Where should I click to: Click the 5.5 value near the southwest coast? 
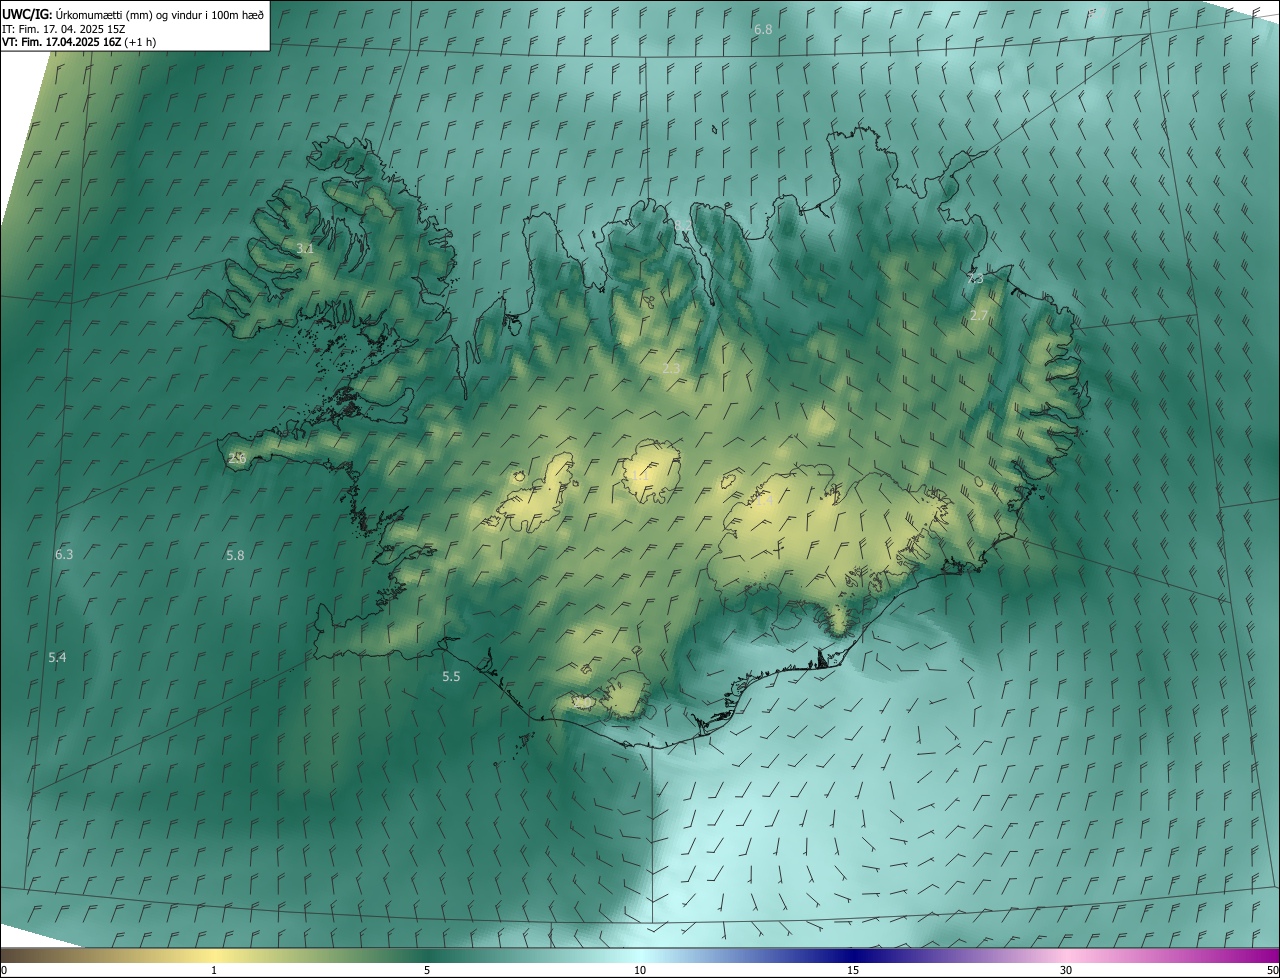(x=451, y=677)
